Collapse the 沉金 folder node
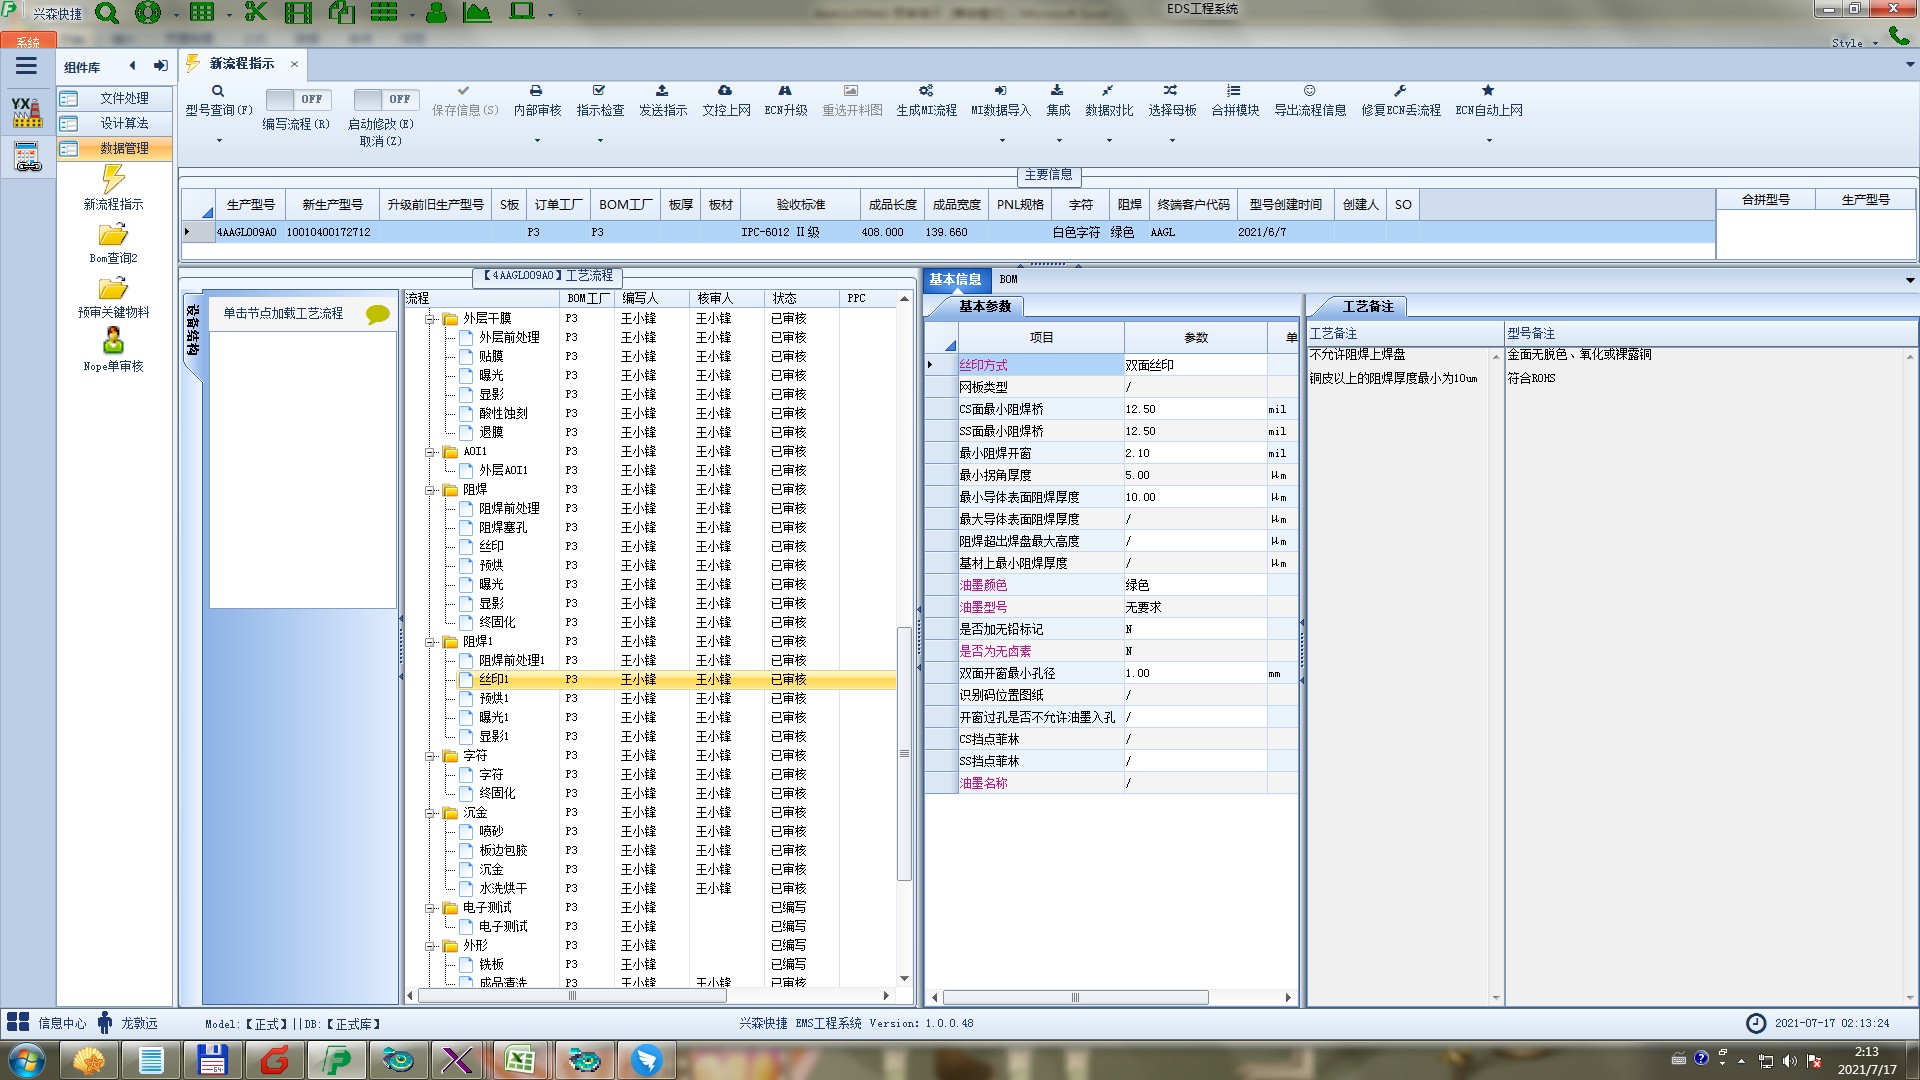Screen dimensions: 1920x1080 [x=431, y=813]
